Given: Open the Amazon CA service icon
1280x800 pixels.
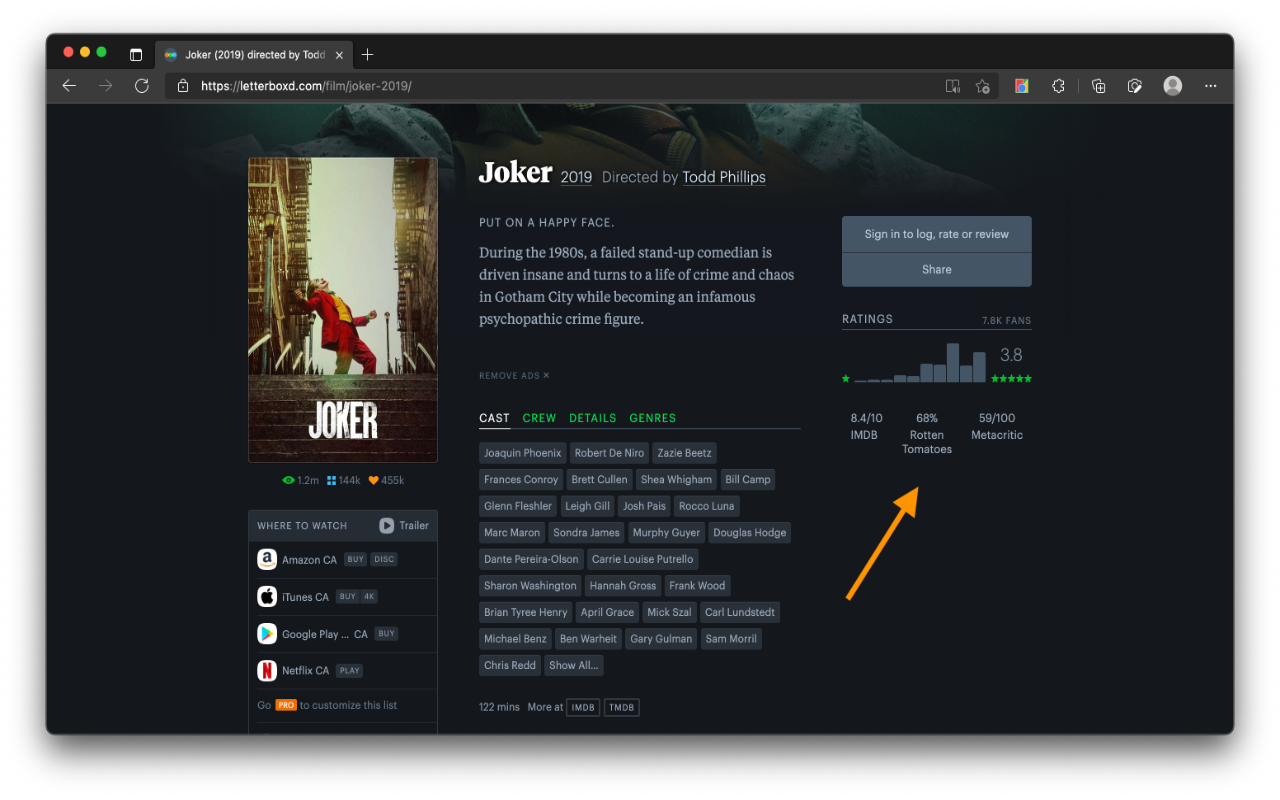Looking at the screenshot, I should [x=267, y=560].
